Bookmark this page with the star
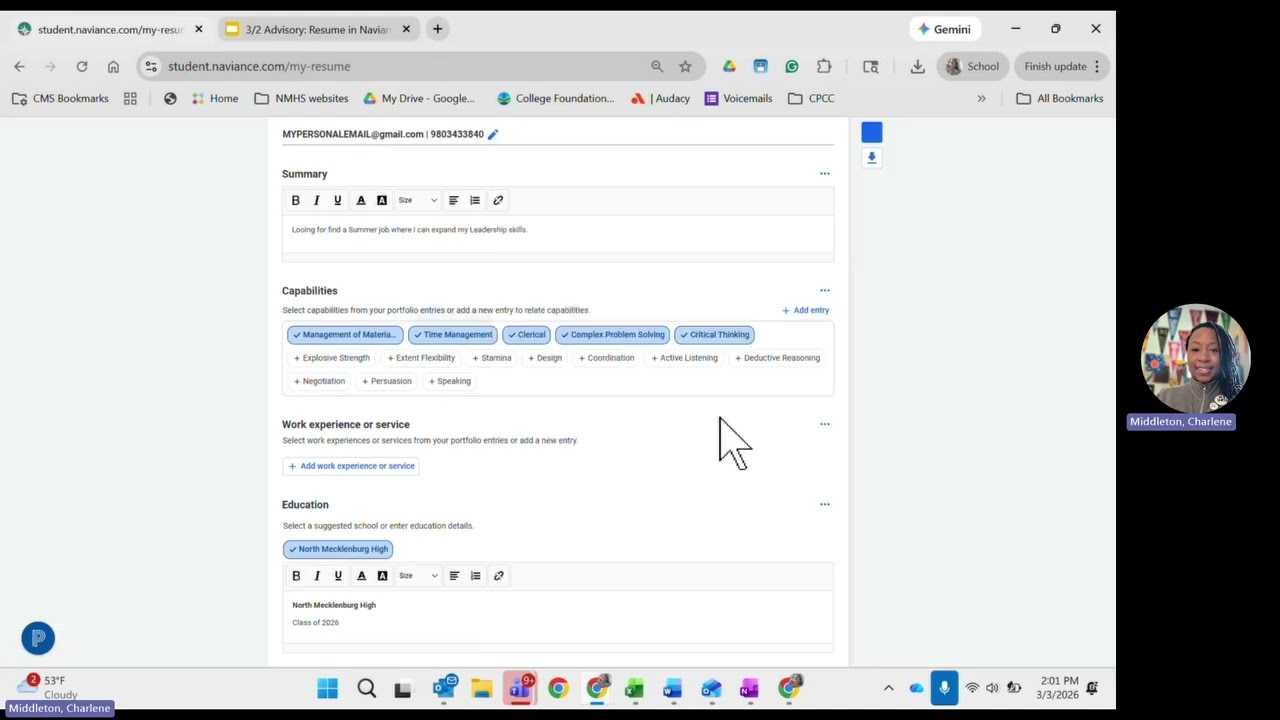The height and width of the screenshot is (720, 1280). (685, 66)
